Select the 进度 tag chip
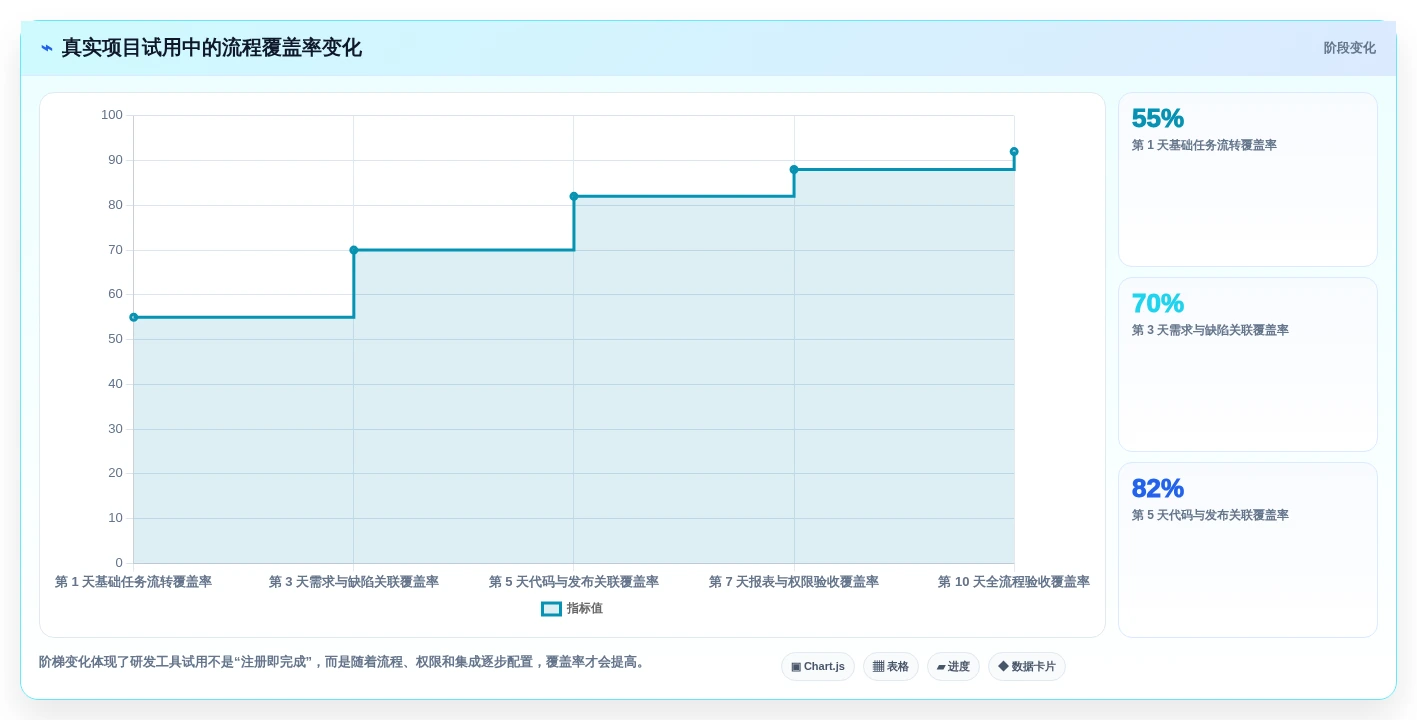This screenshot has height=720, width=1417. pos(953,666)
